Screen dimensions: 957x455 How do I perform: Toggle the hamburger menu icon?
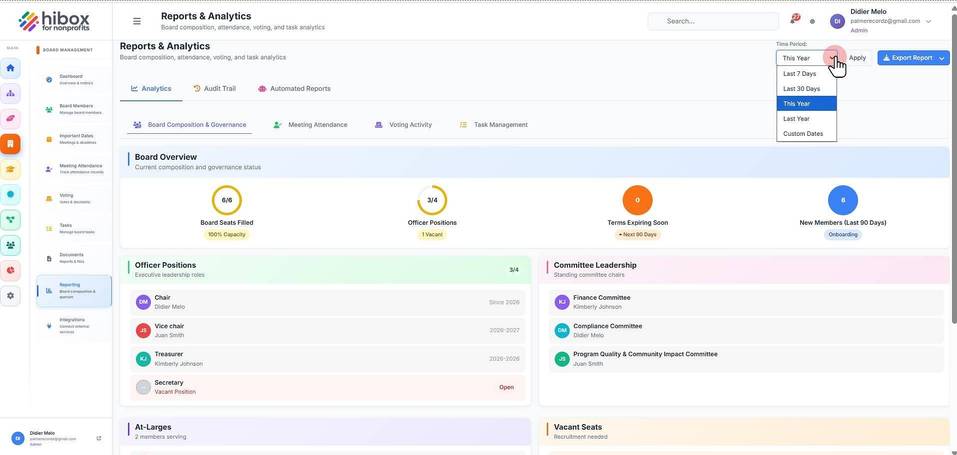coord(137,21)
